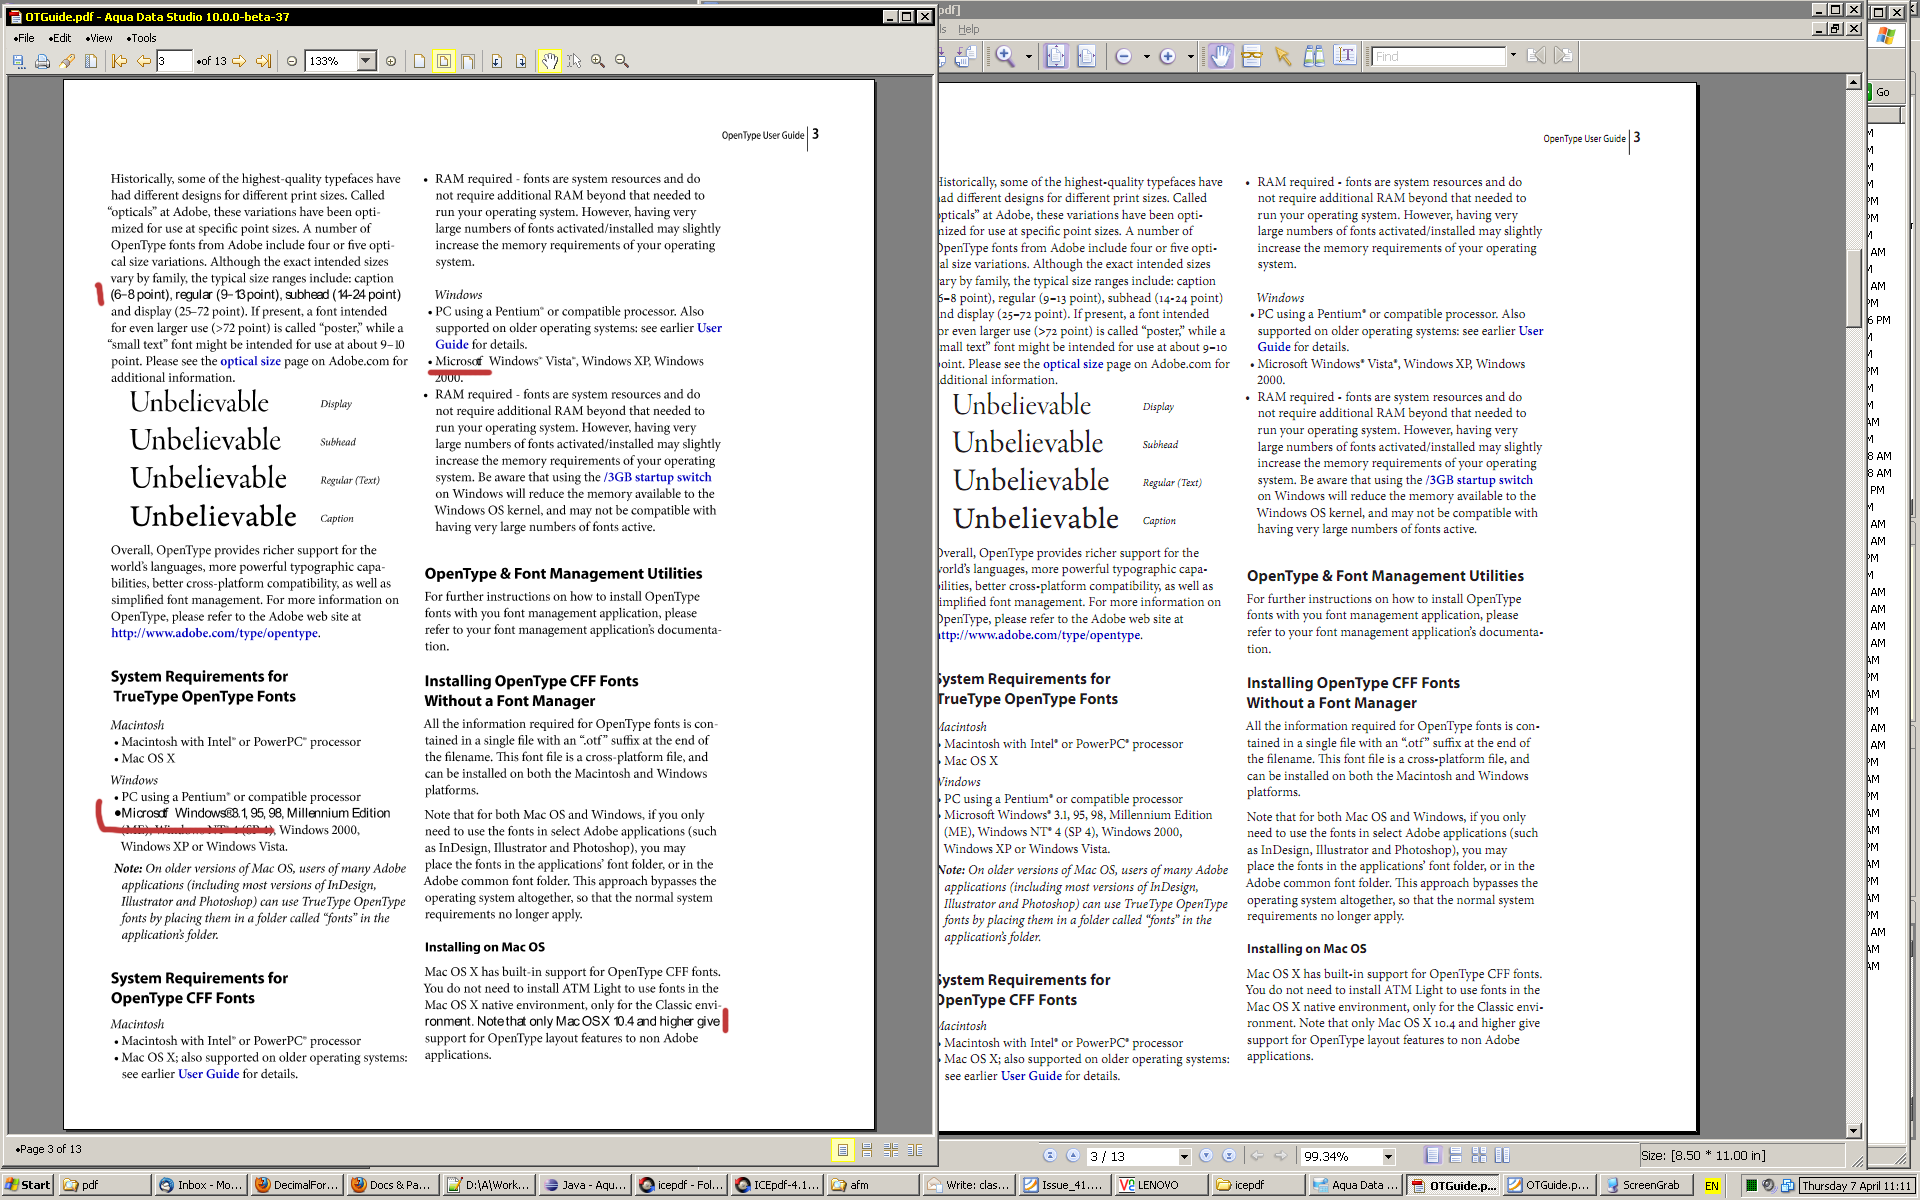Open search using the binoculars icon
1920x1200 pixels.
pos(1314,56)
